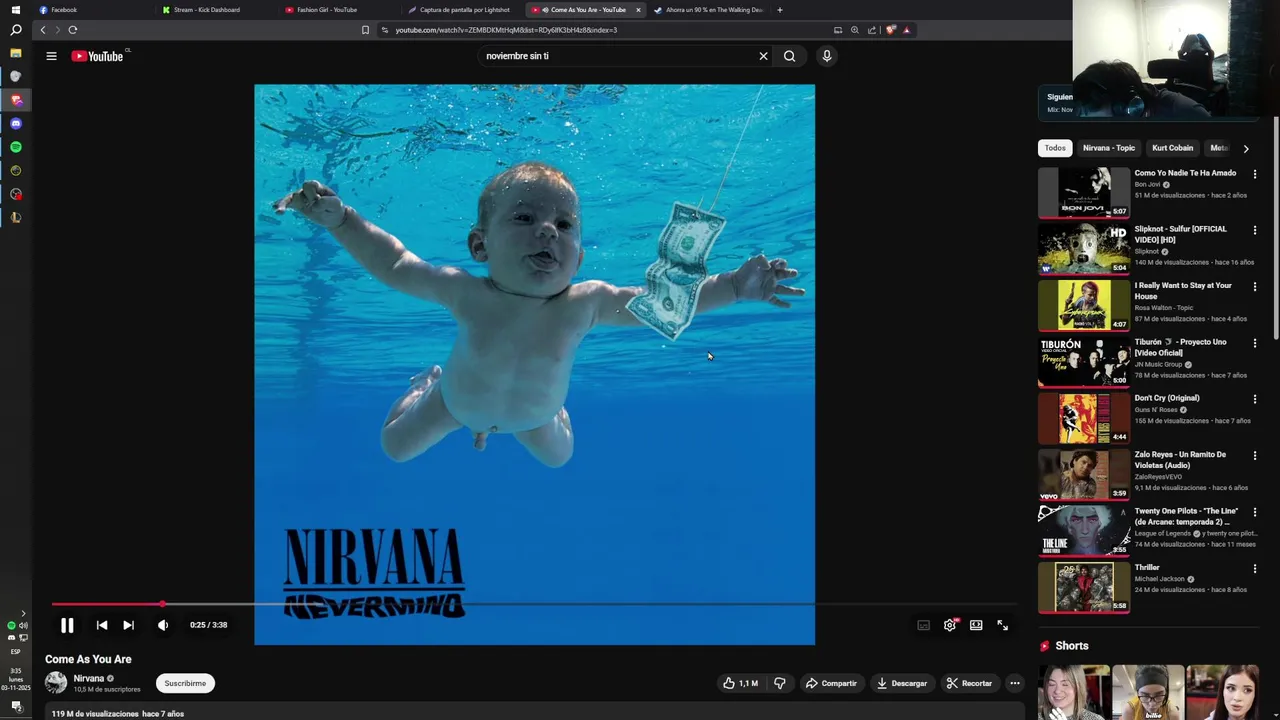1280x720 pixels.
Task: Click the browser zoom magnifier icon
Action: [855, 30]
